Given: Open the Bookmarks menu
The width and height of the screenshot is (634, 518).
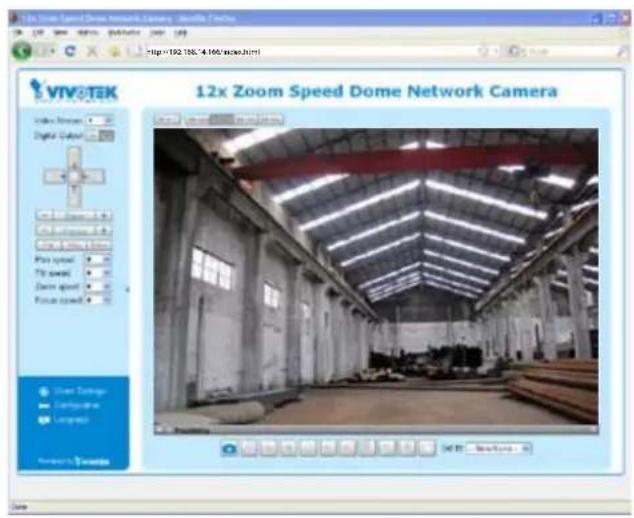Looking at the screenshot, I should (x=124, y=33).
